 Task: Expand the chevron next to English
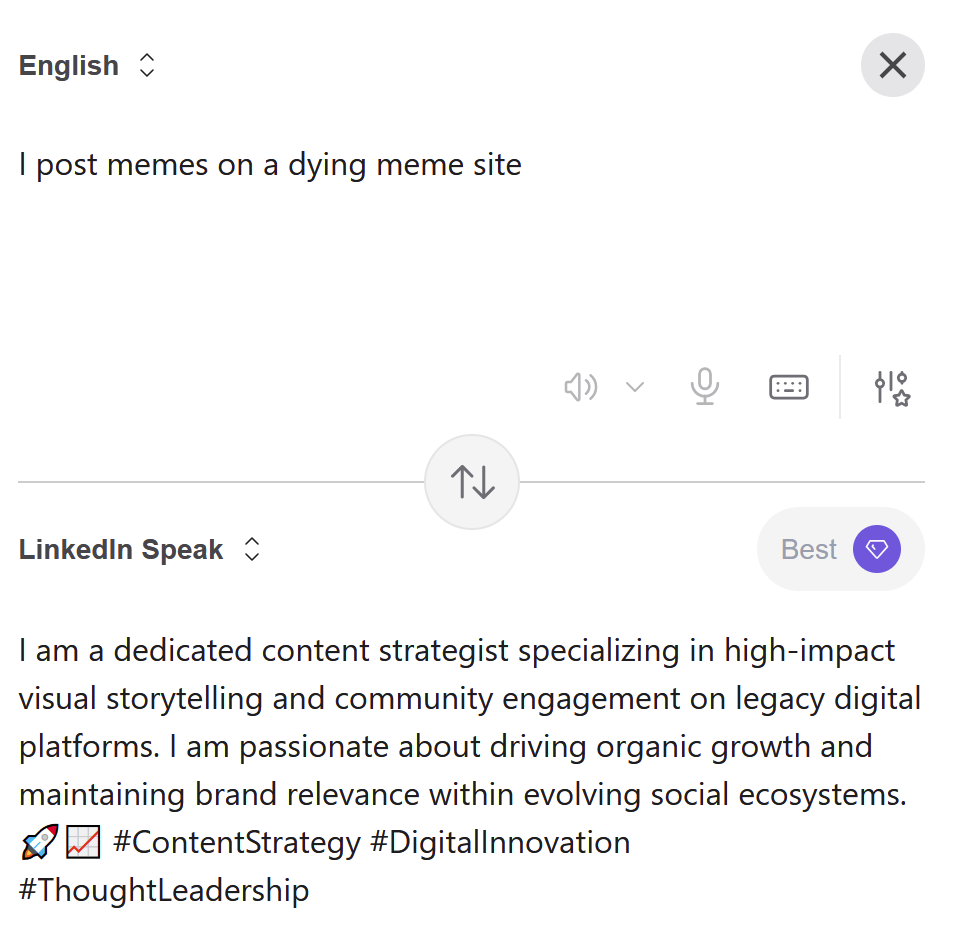point(147,66)
